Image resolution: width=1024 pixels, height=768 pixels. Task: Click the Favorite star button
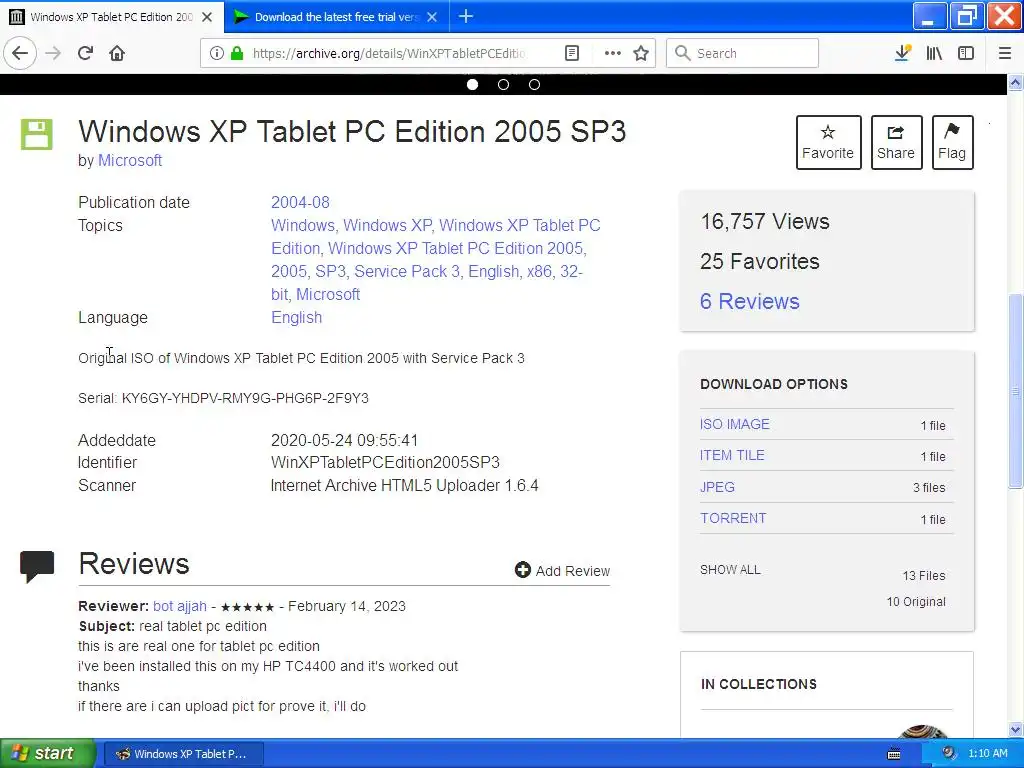point(828,142)
